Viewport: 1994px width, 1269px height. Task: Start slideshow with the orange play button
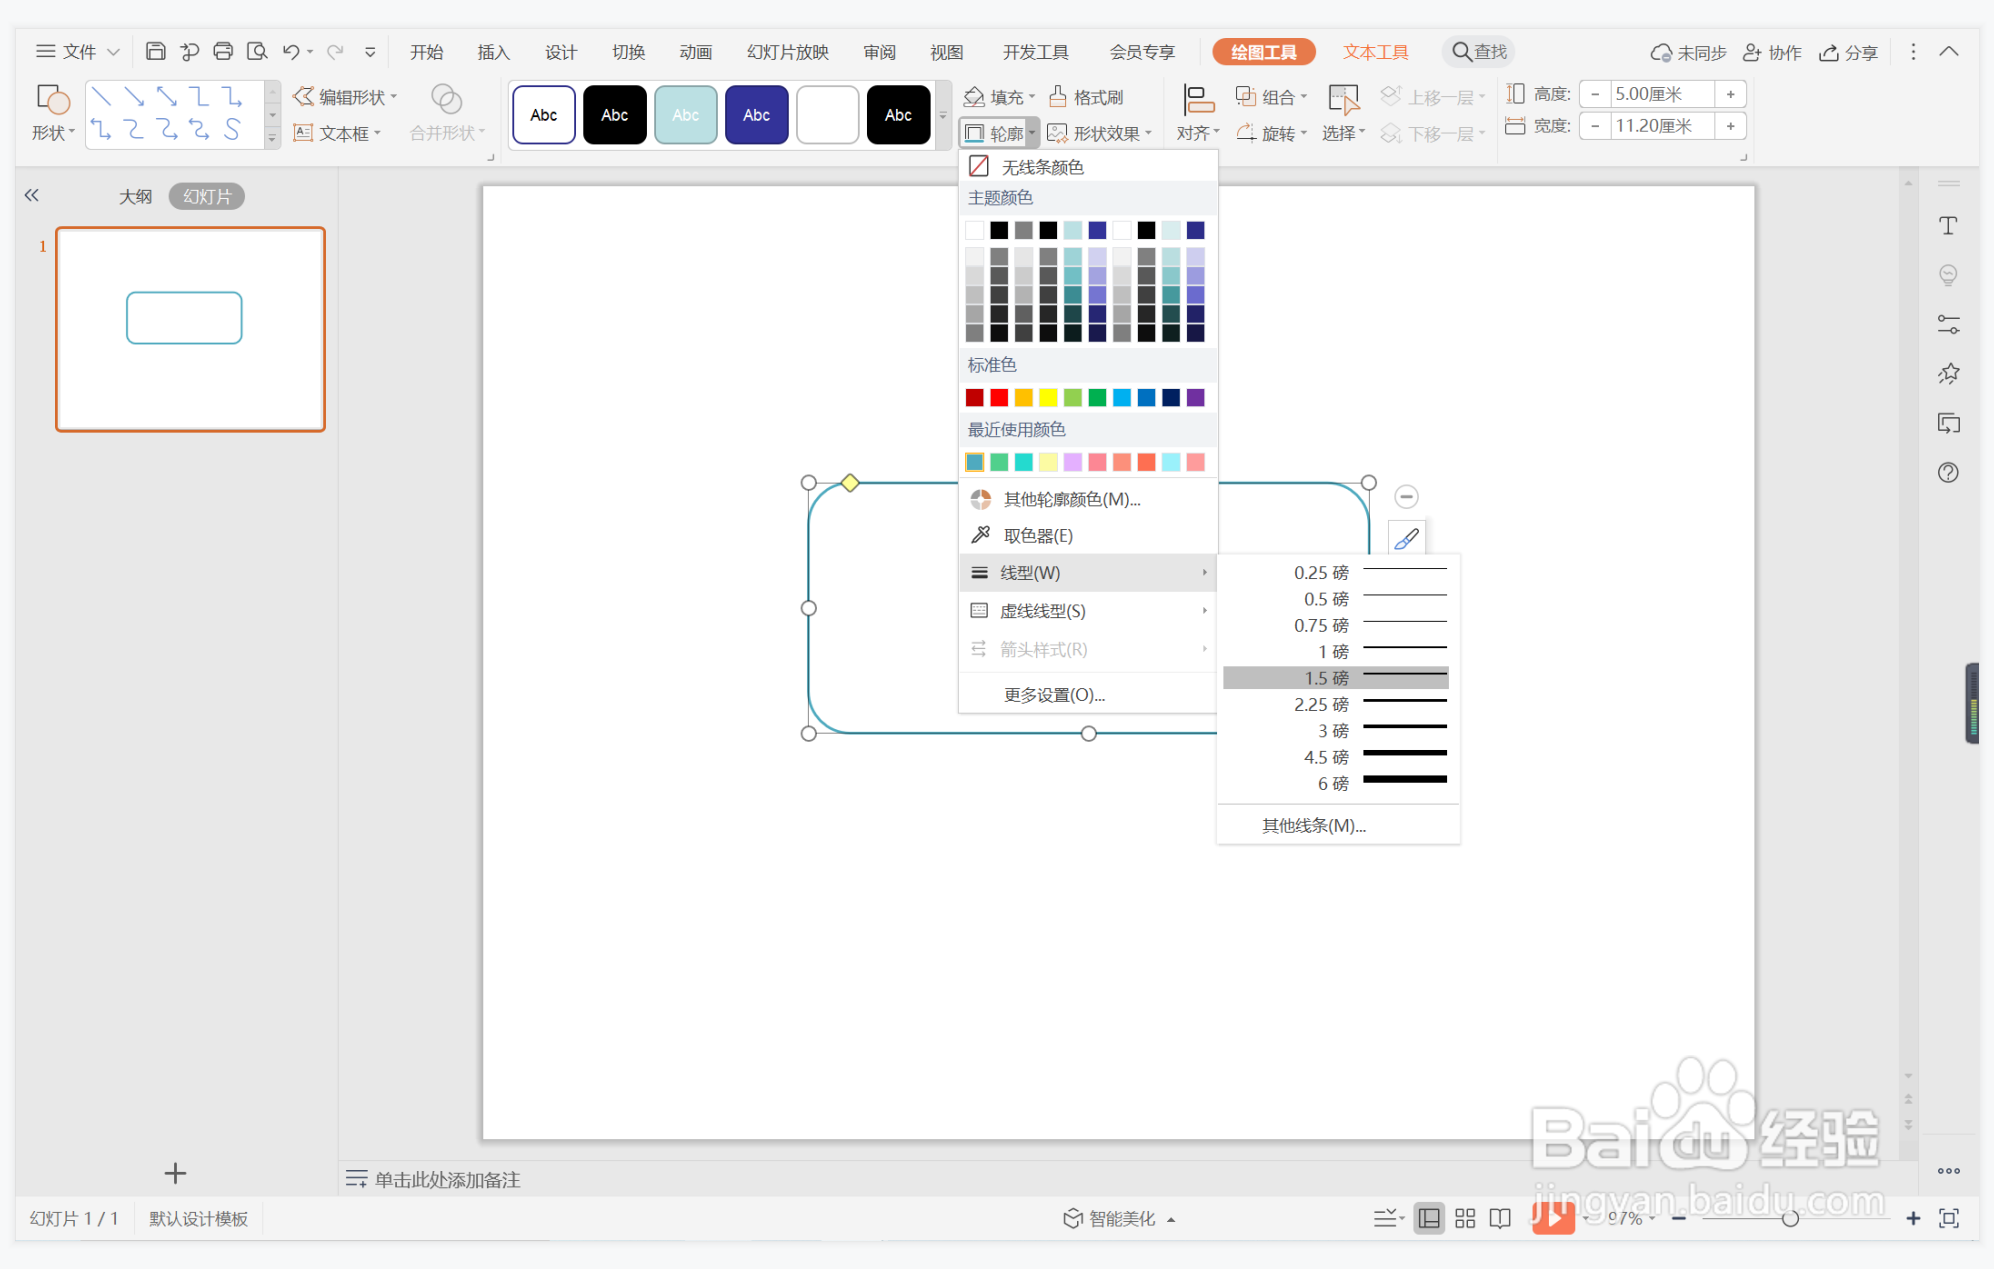coord(1553,1217)
